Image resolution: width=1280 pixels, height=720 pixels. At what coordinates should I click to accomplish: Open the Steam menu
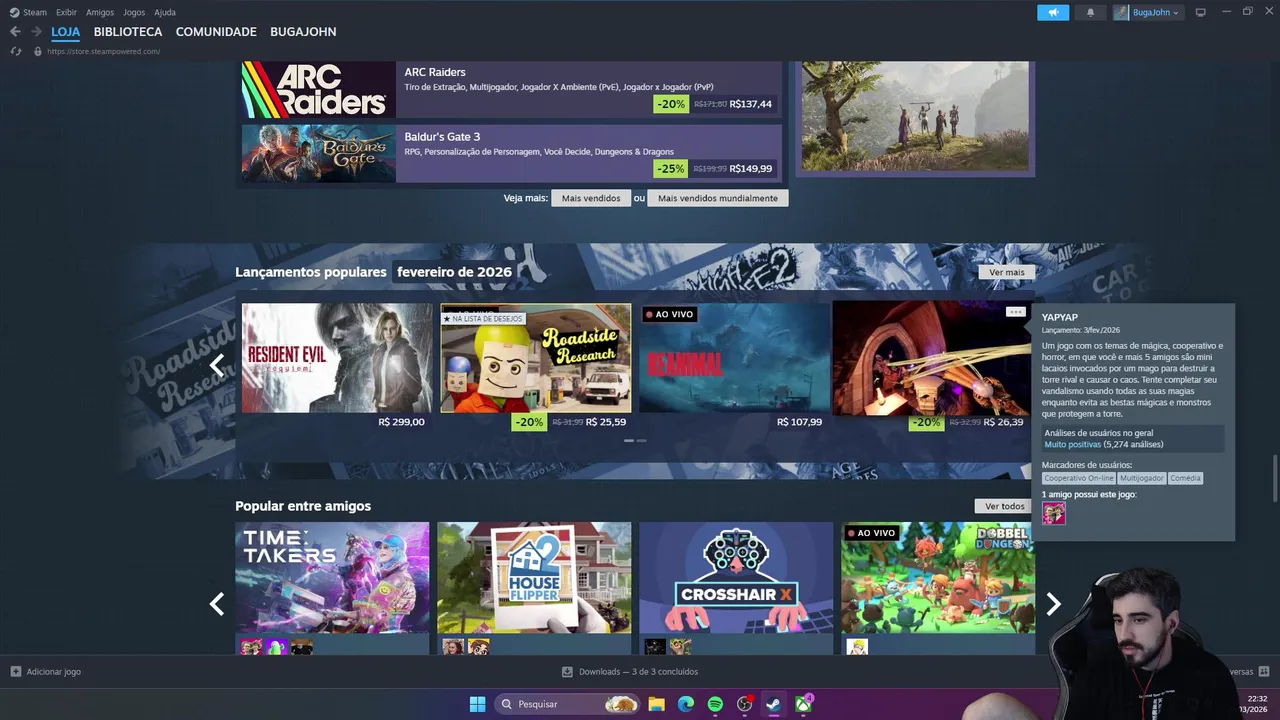[35, 12]
